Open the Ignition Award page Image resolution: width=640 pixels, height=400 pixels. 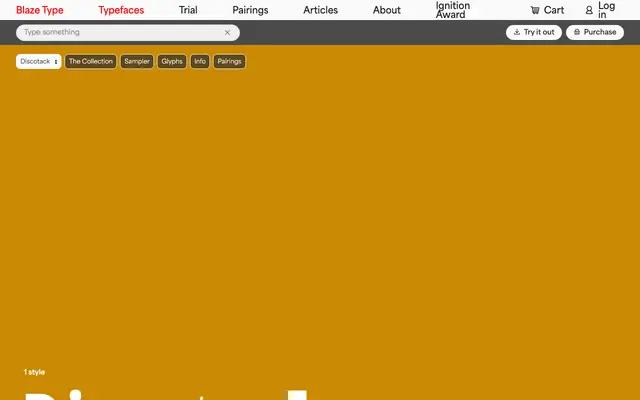tap(453, 10)
